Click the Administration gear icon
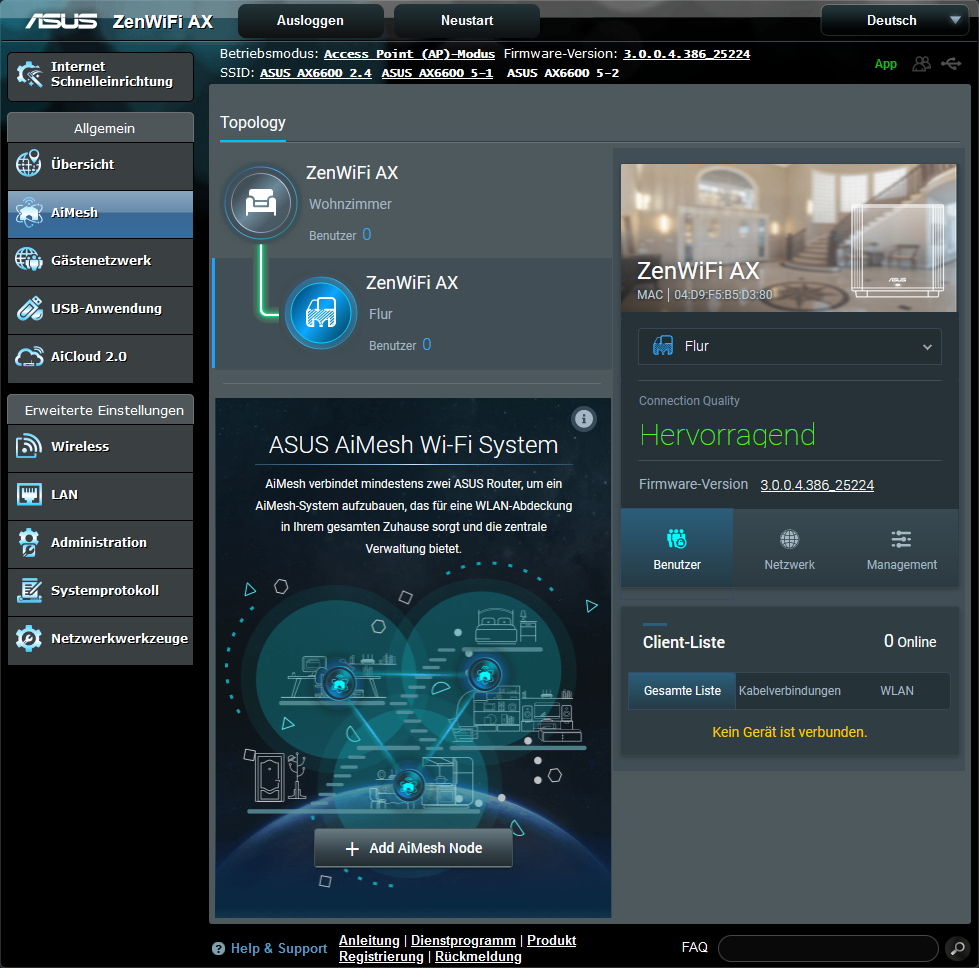The width and height of the screenshot is (979, 968). pos(29,542)
